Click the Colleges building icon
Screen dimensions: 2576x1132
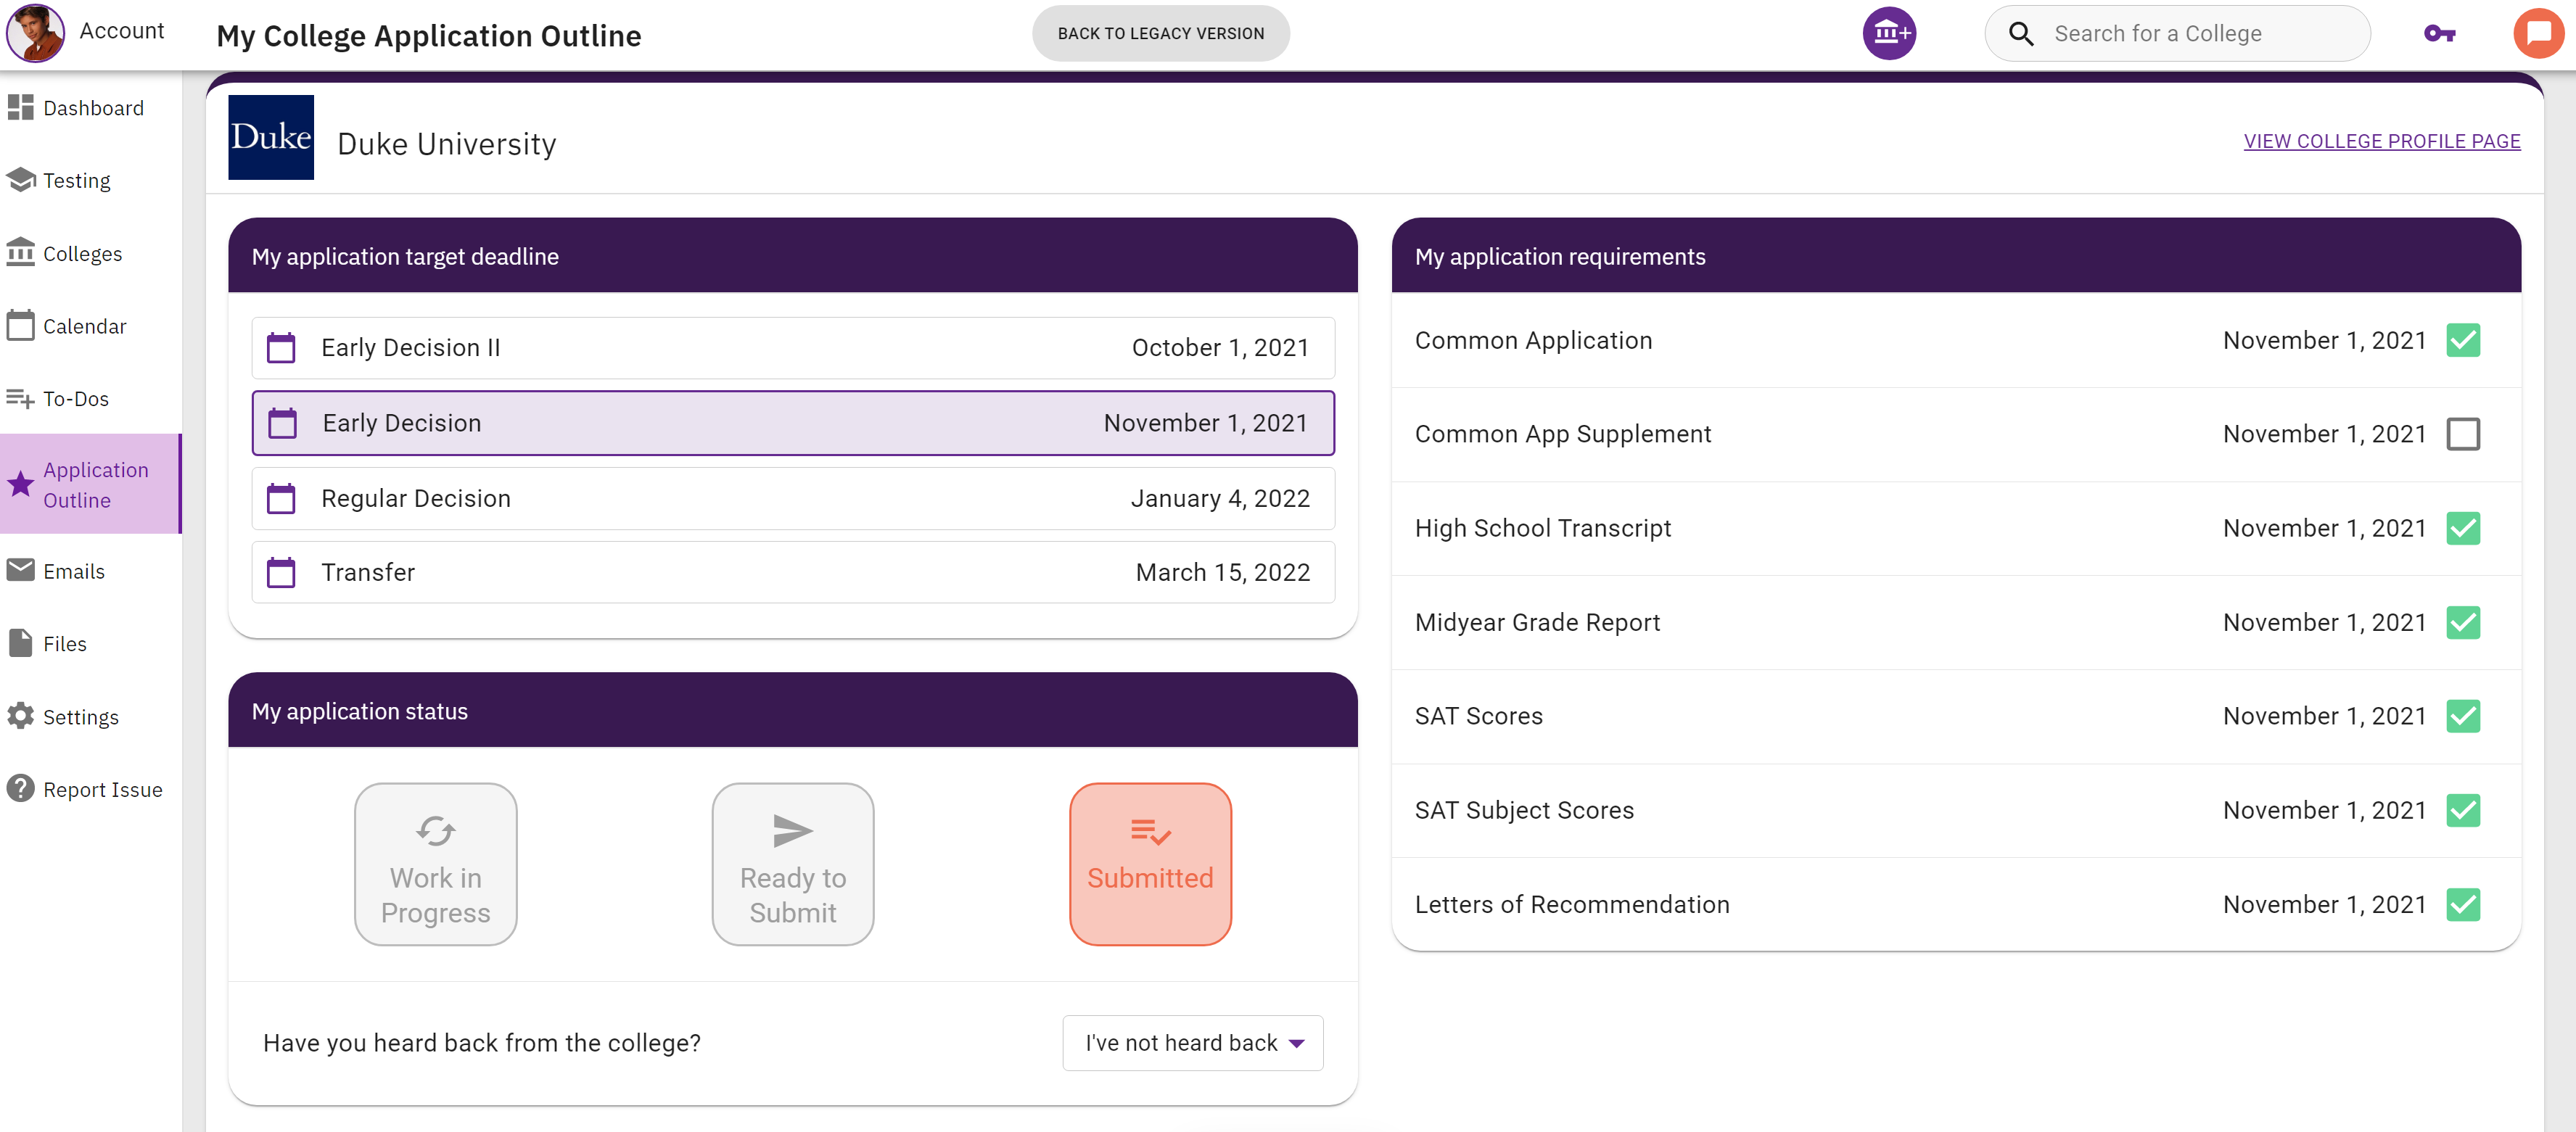20,252
